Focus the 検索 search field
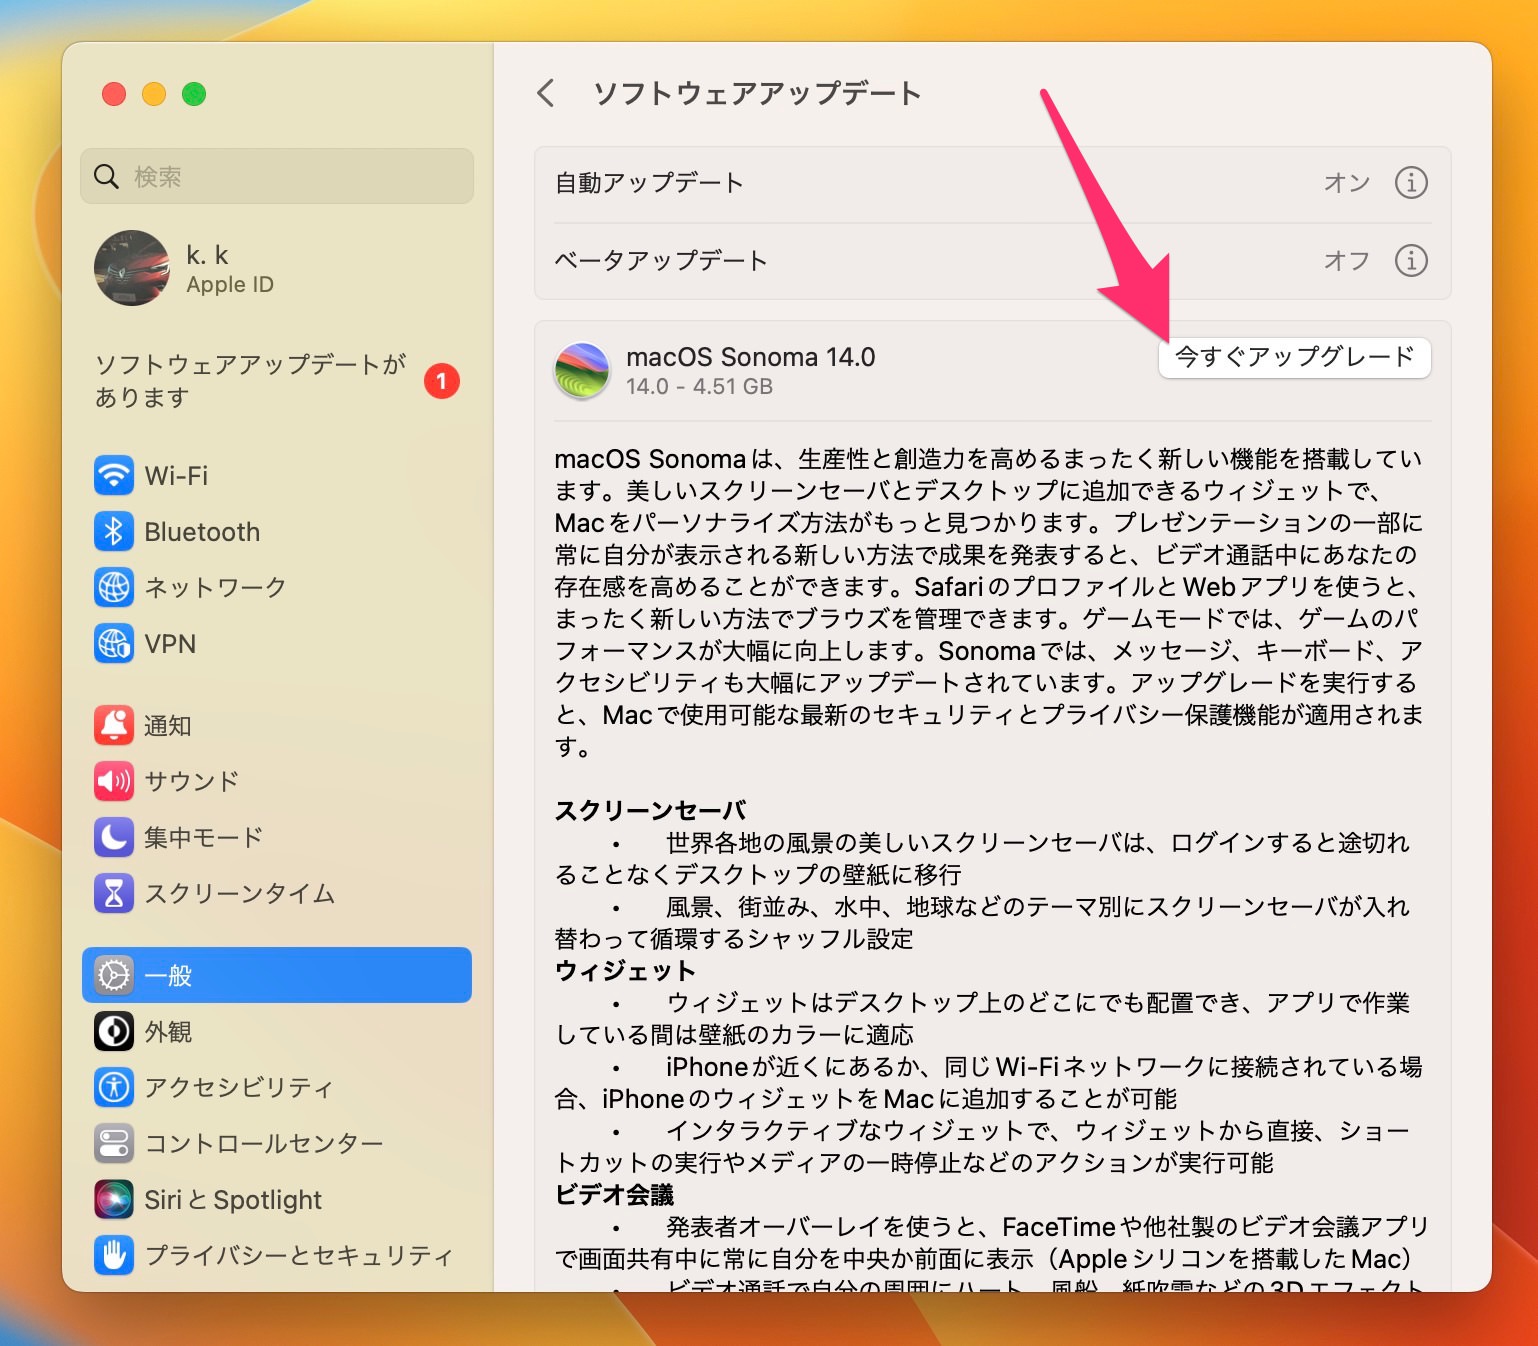The width and height of the screenshot is (1538, 1346). pos(277,177)
